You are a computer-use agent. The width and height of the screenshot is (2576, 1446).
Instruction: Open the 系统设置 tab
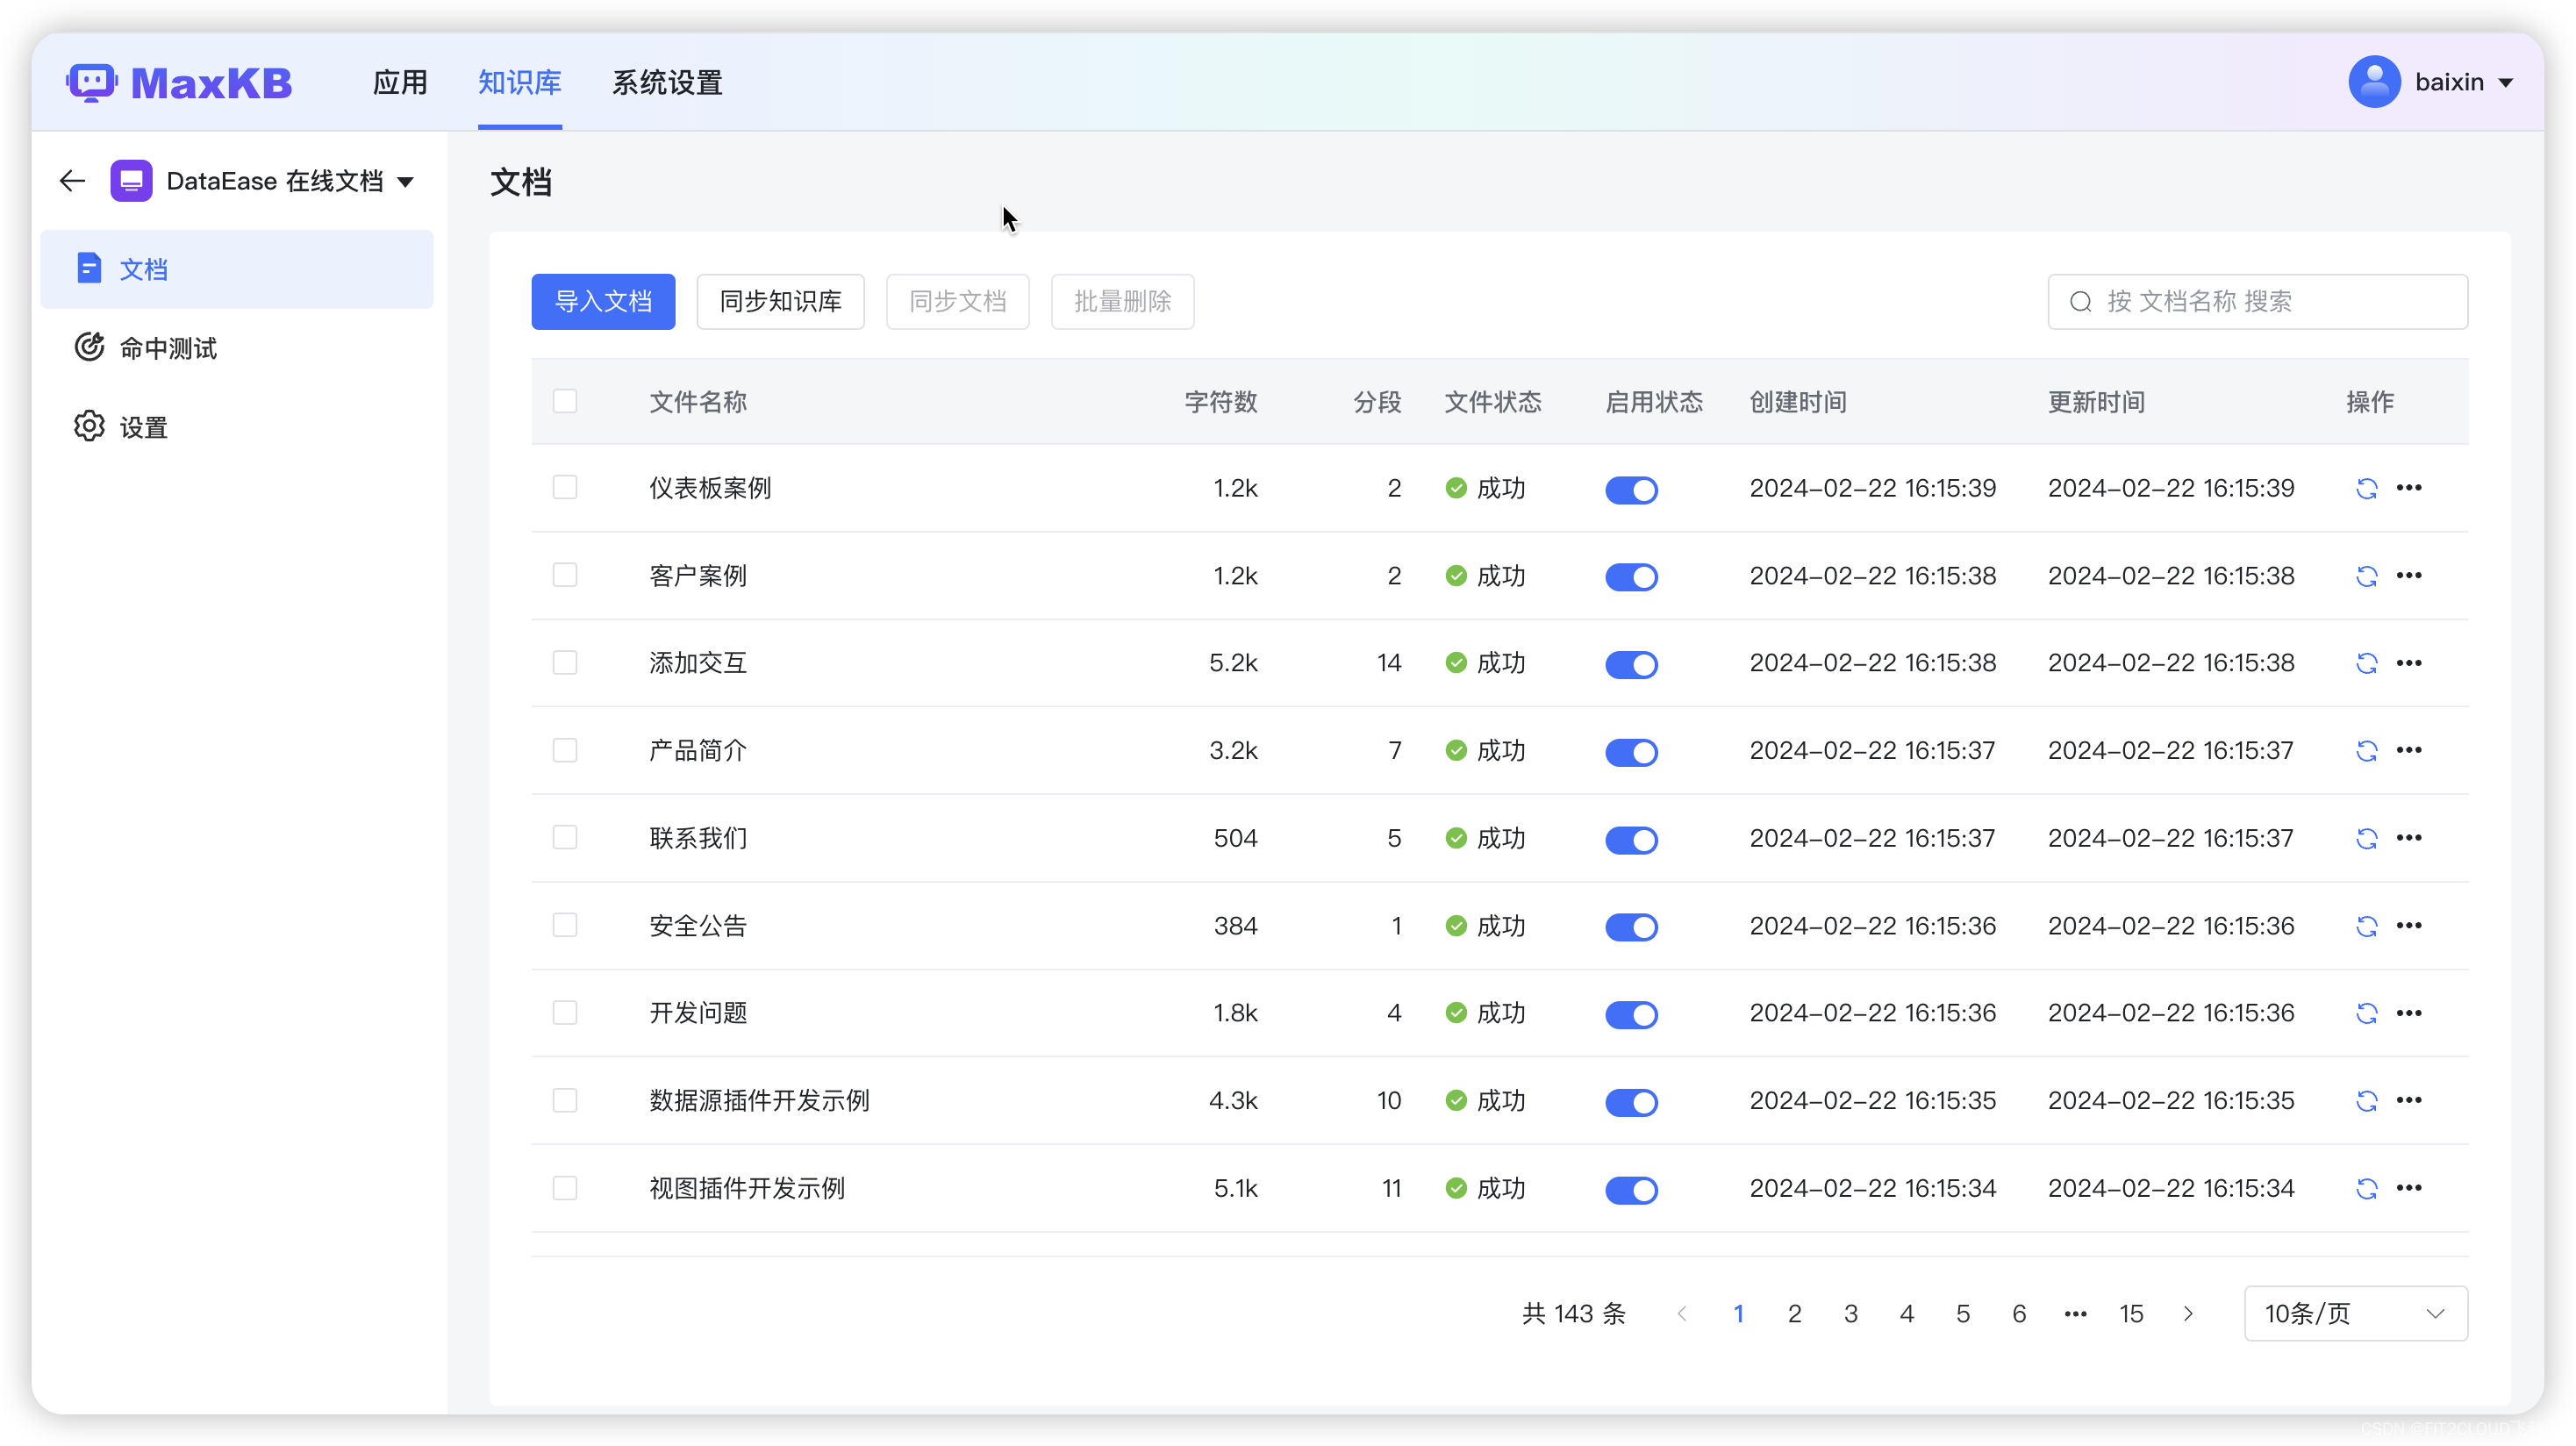pos(667,82)
